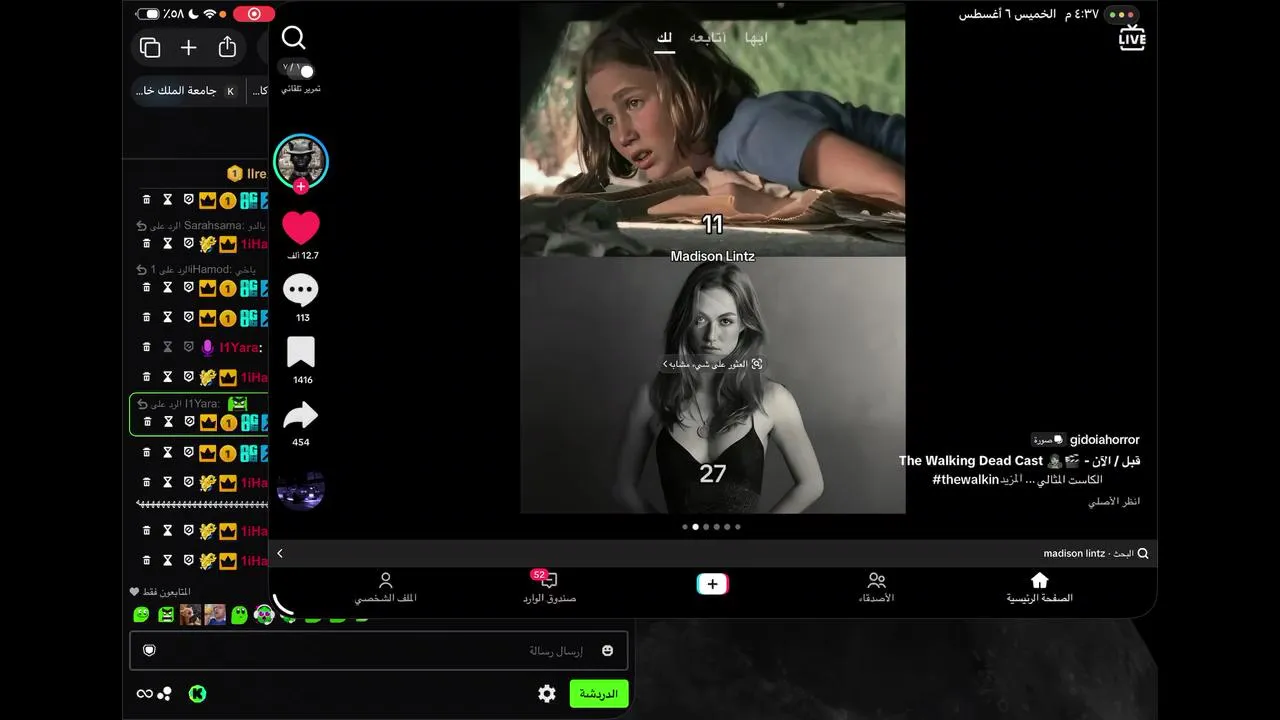Viewport: 1280px width, 720px height.
Task: Add a new Safari tab
Action: 188,47
